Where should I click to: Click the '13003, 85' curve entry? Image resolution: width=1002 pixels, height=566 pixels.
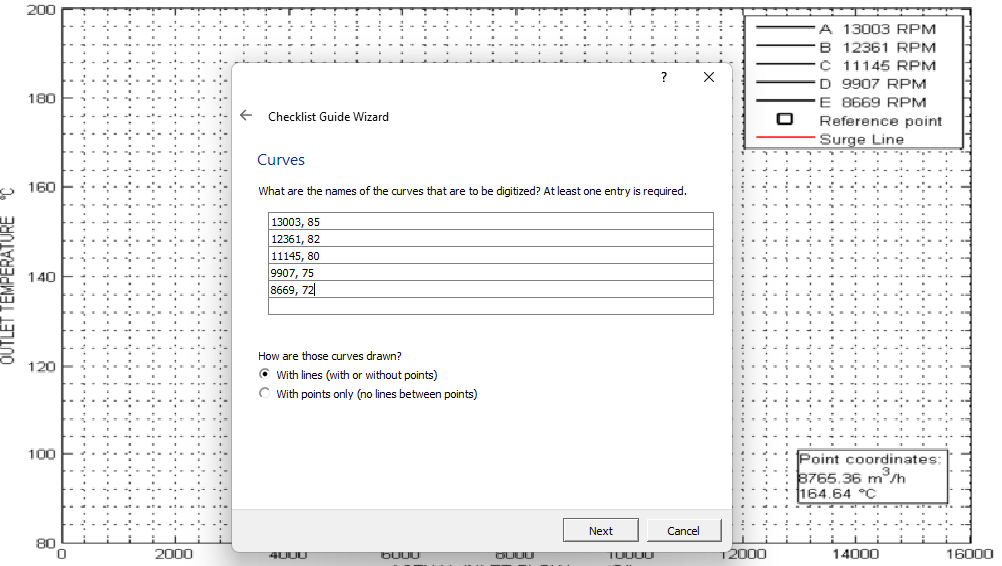(x=491, y=222)
